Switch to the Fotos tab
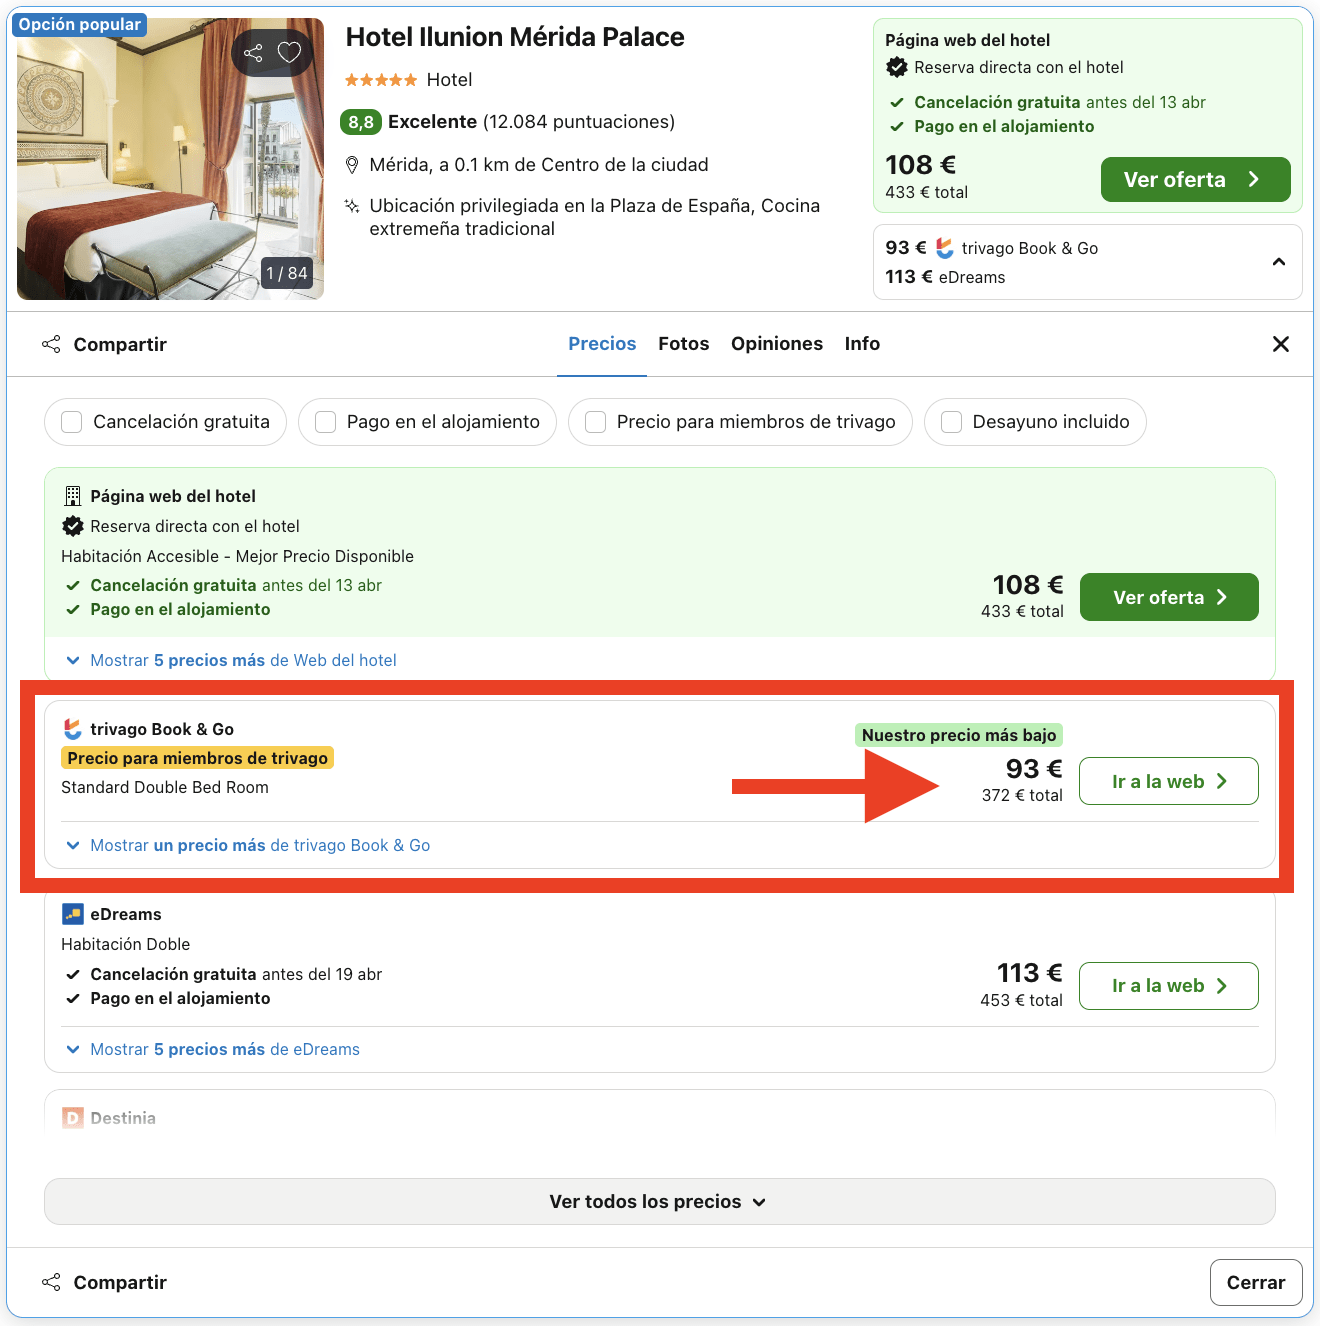This screenshot has width=1320, height=1326. pos(683,343)
